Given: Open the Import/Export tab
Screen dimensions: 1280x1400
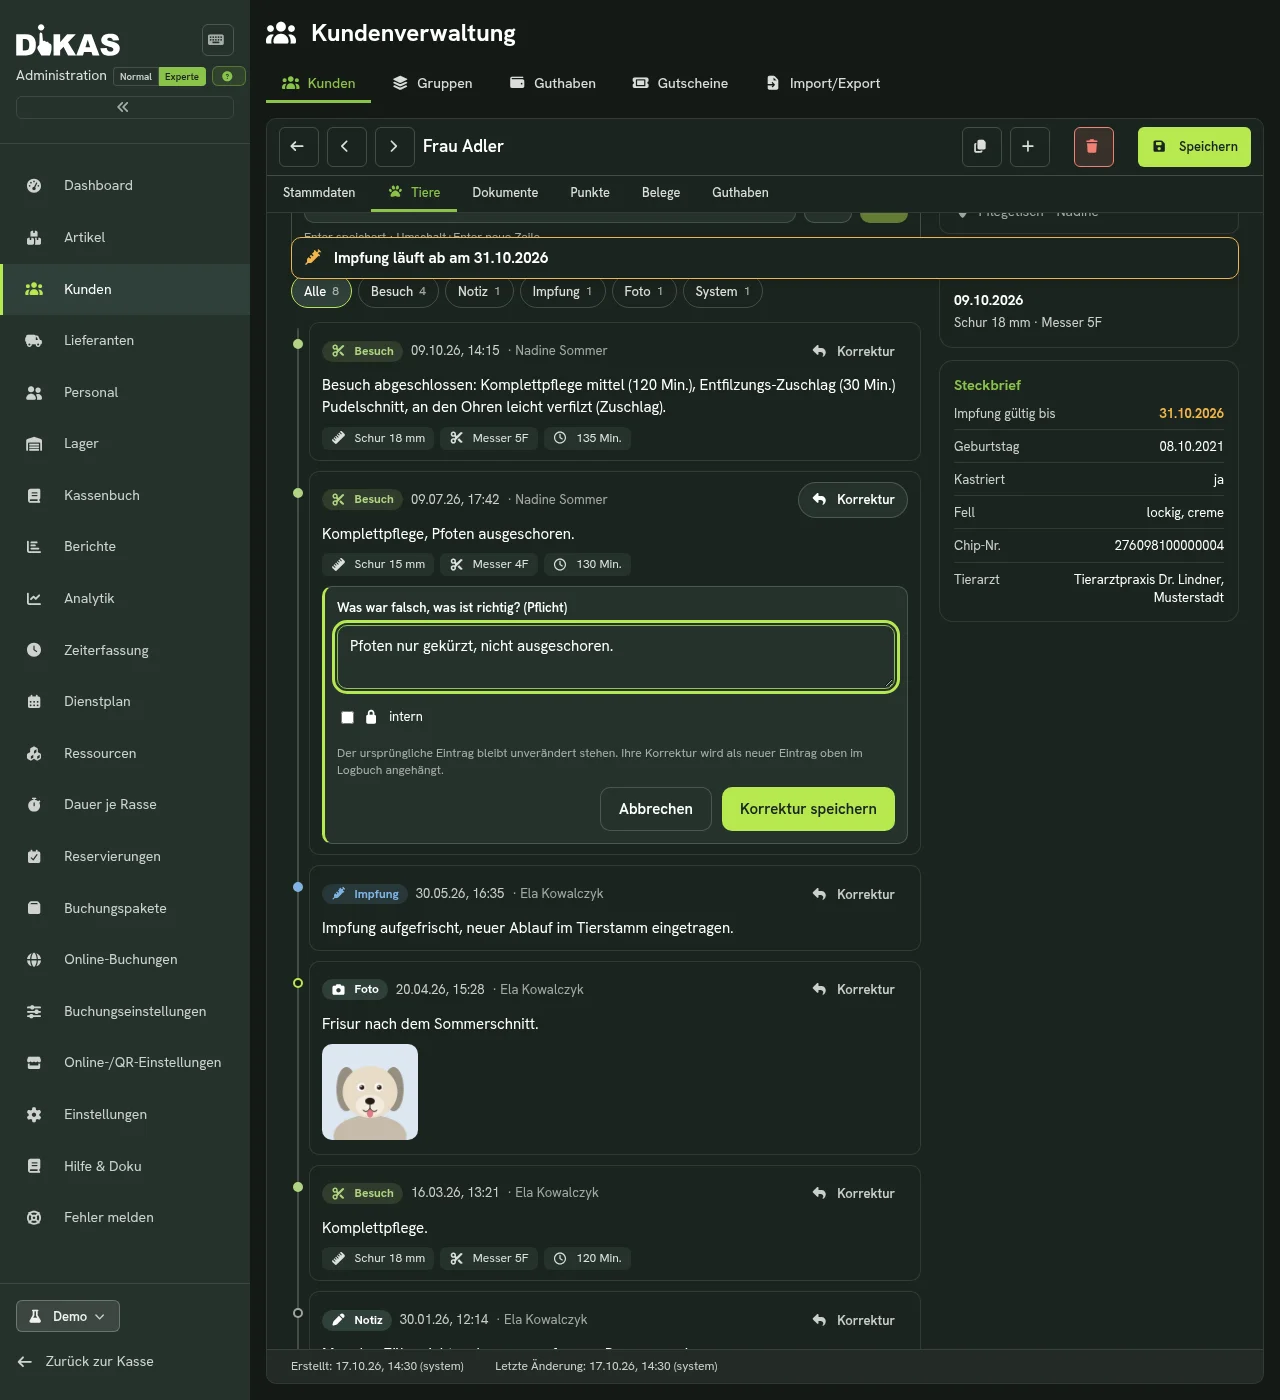Looking at the screenshot, I should [823, 83].
